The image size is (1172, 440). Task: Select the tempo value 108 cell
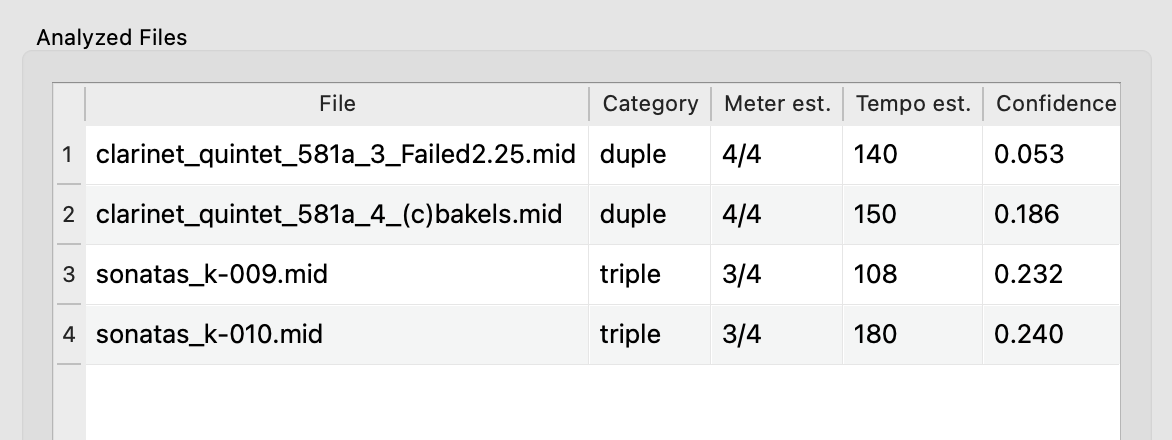coord(876,274)
